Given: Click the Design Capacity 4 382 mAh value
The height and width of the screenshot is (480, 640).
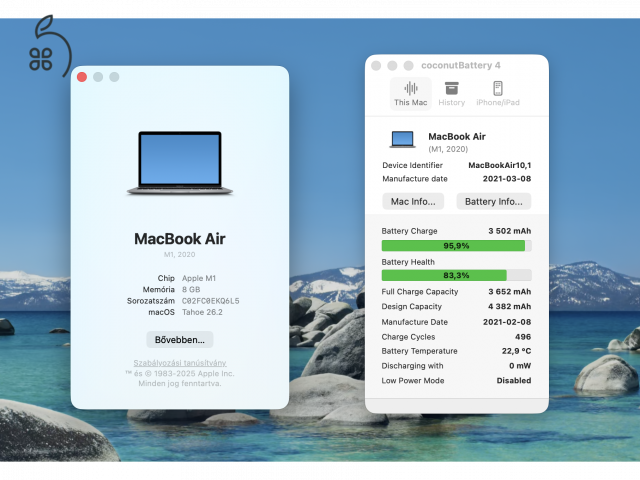Looking at the screenshot, I should 510,307.
